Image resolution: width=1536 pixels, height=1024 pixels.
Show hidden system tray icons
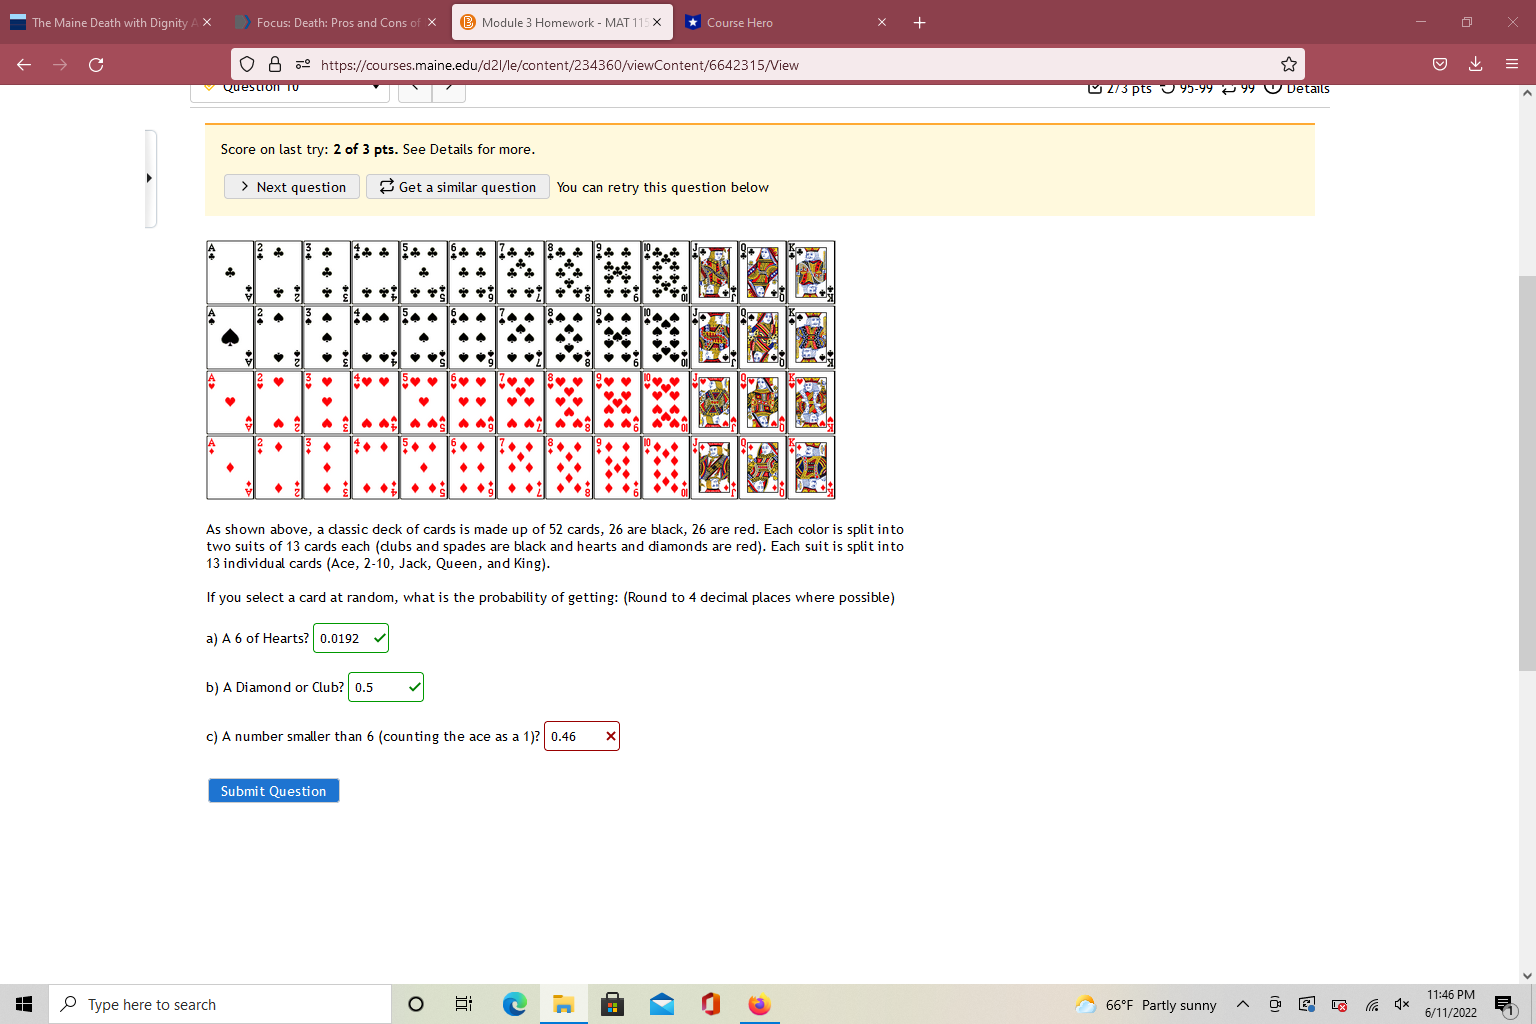pos(1243,1004)
